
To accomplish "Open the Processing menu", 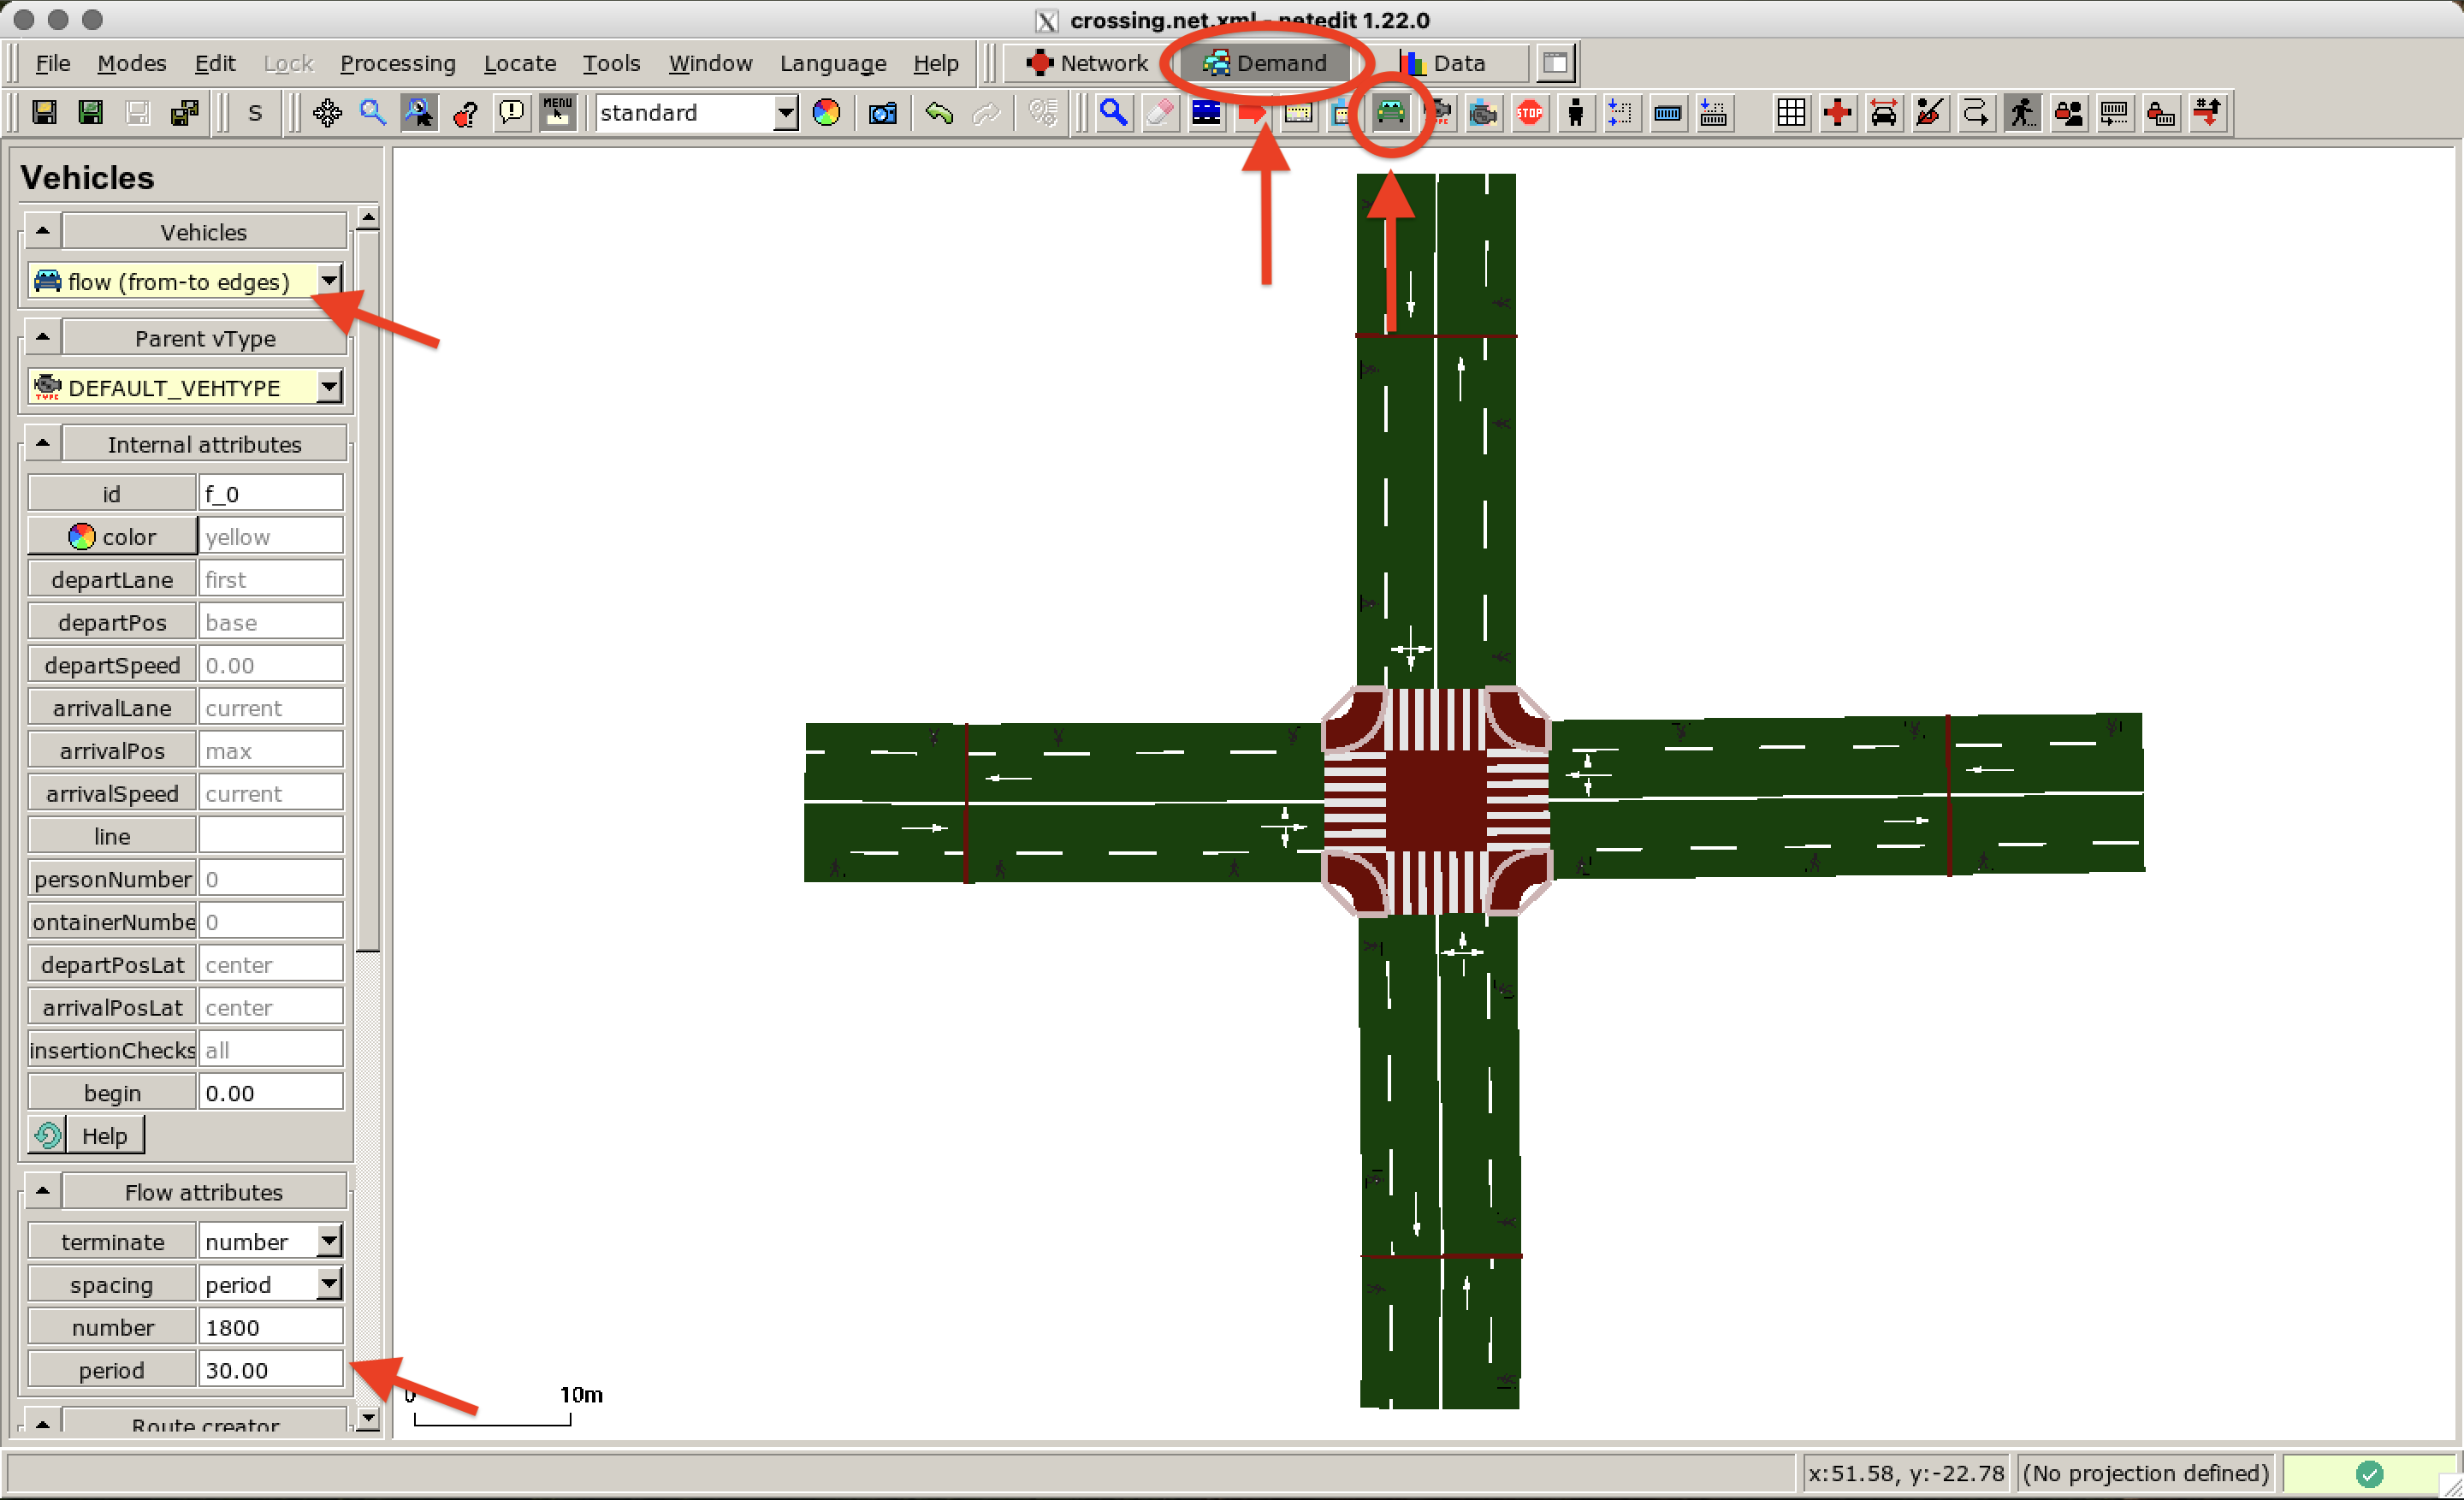I will (x=397, y=63).
